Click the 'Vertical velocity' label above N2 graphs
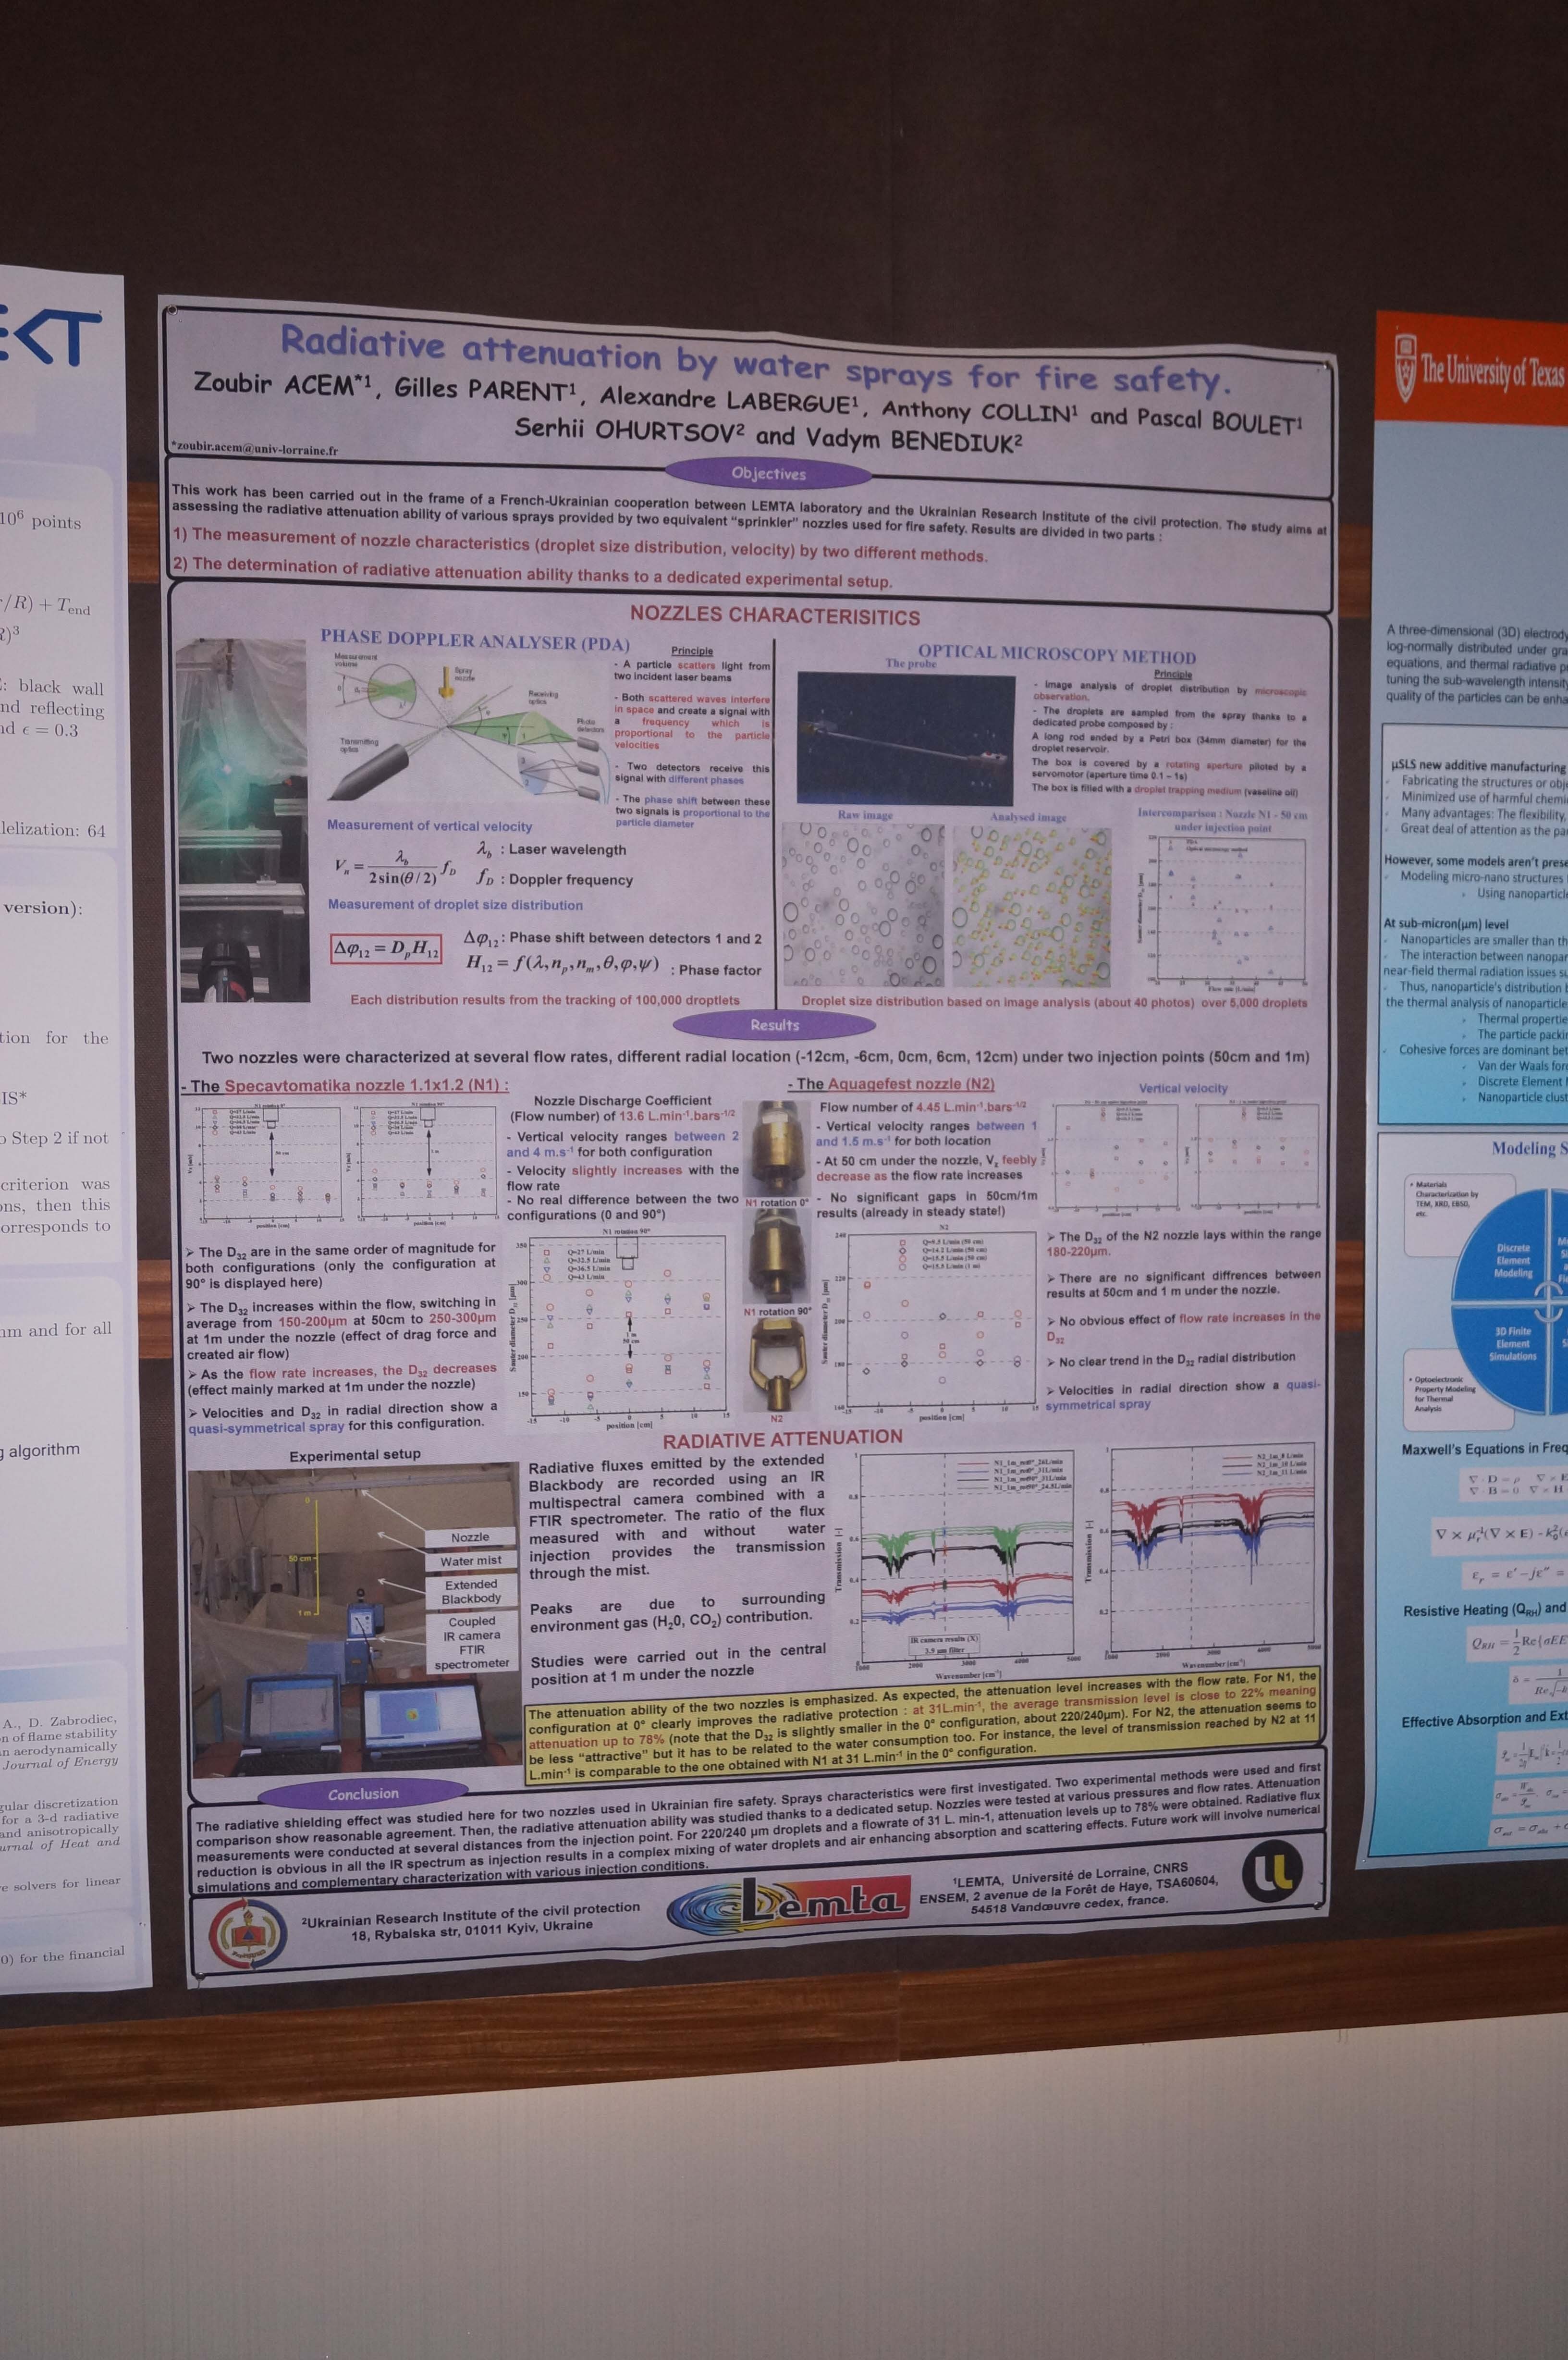This screenshot has width=1568, height=2360. coord(1183,1088)
